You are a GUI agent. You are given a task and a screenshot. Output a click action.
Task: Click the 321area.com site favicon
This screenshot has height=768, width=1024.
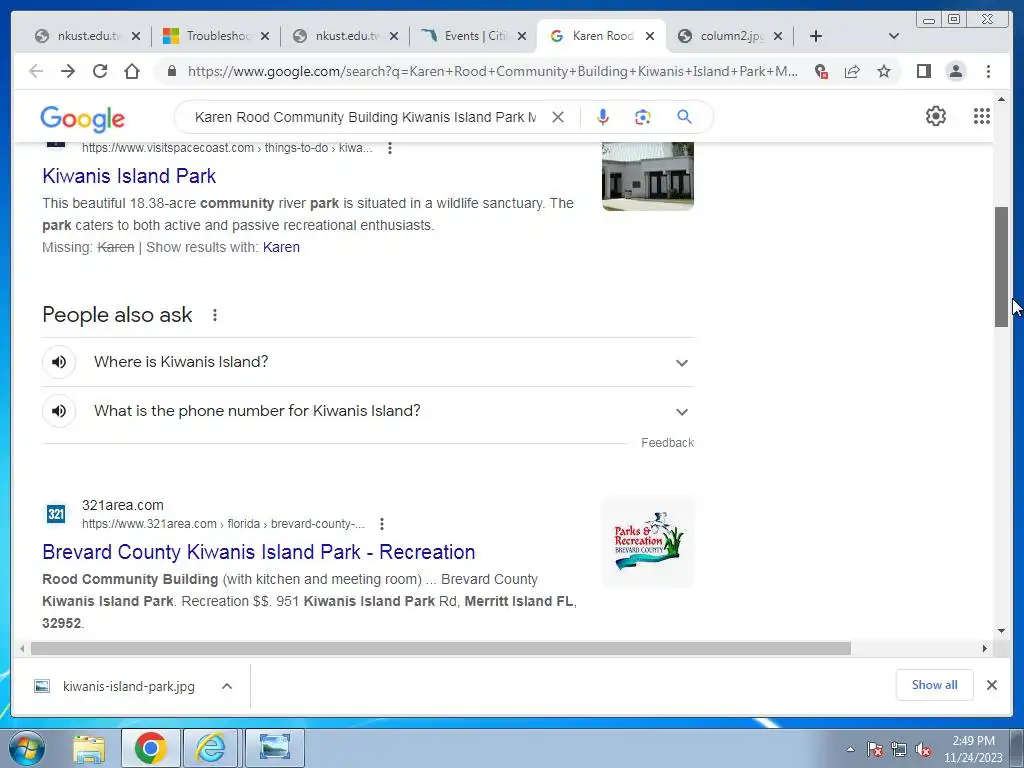coord(56,514)
